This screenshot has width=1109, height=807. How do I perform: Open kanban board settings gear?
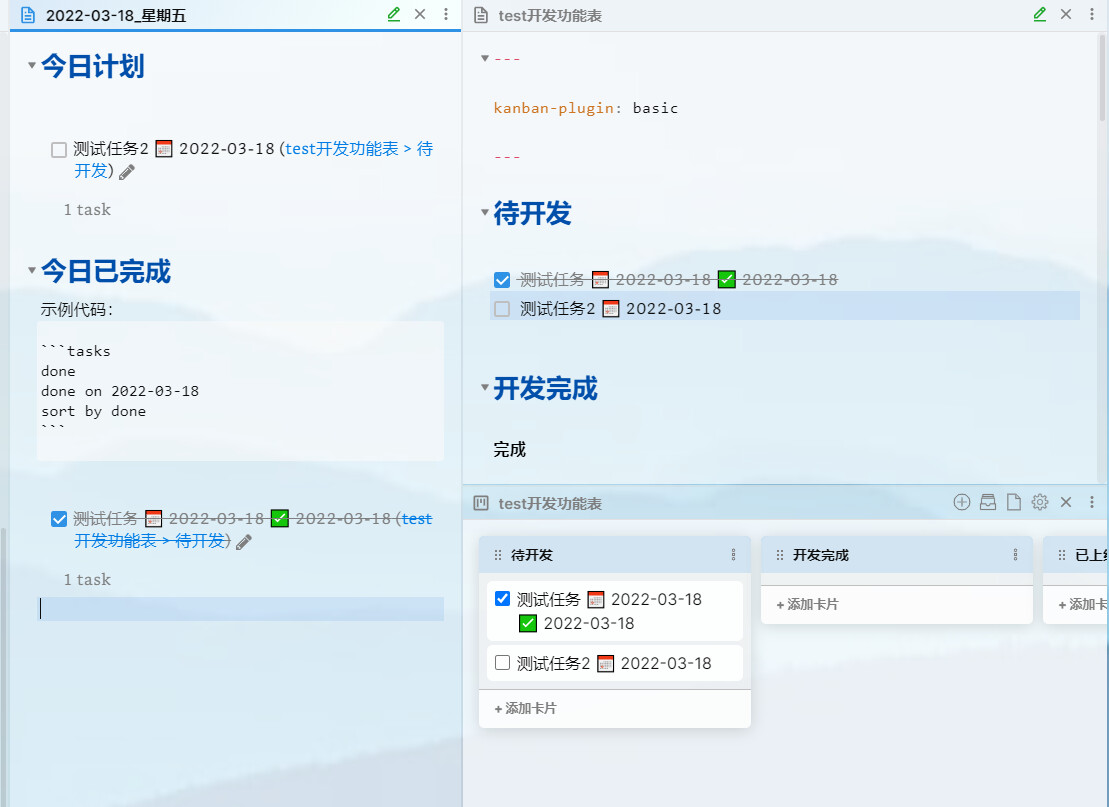tap(1040, 502)
